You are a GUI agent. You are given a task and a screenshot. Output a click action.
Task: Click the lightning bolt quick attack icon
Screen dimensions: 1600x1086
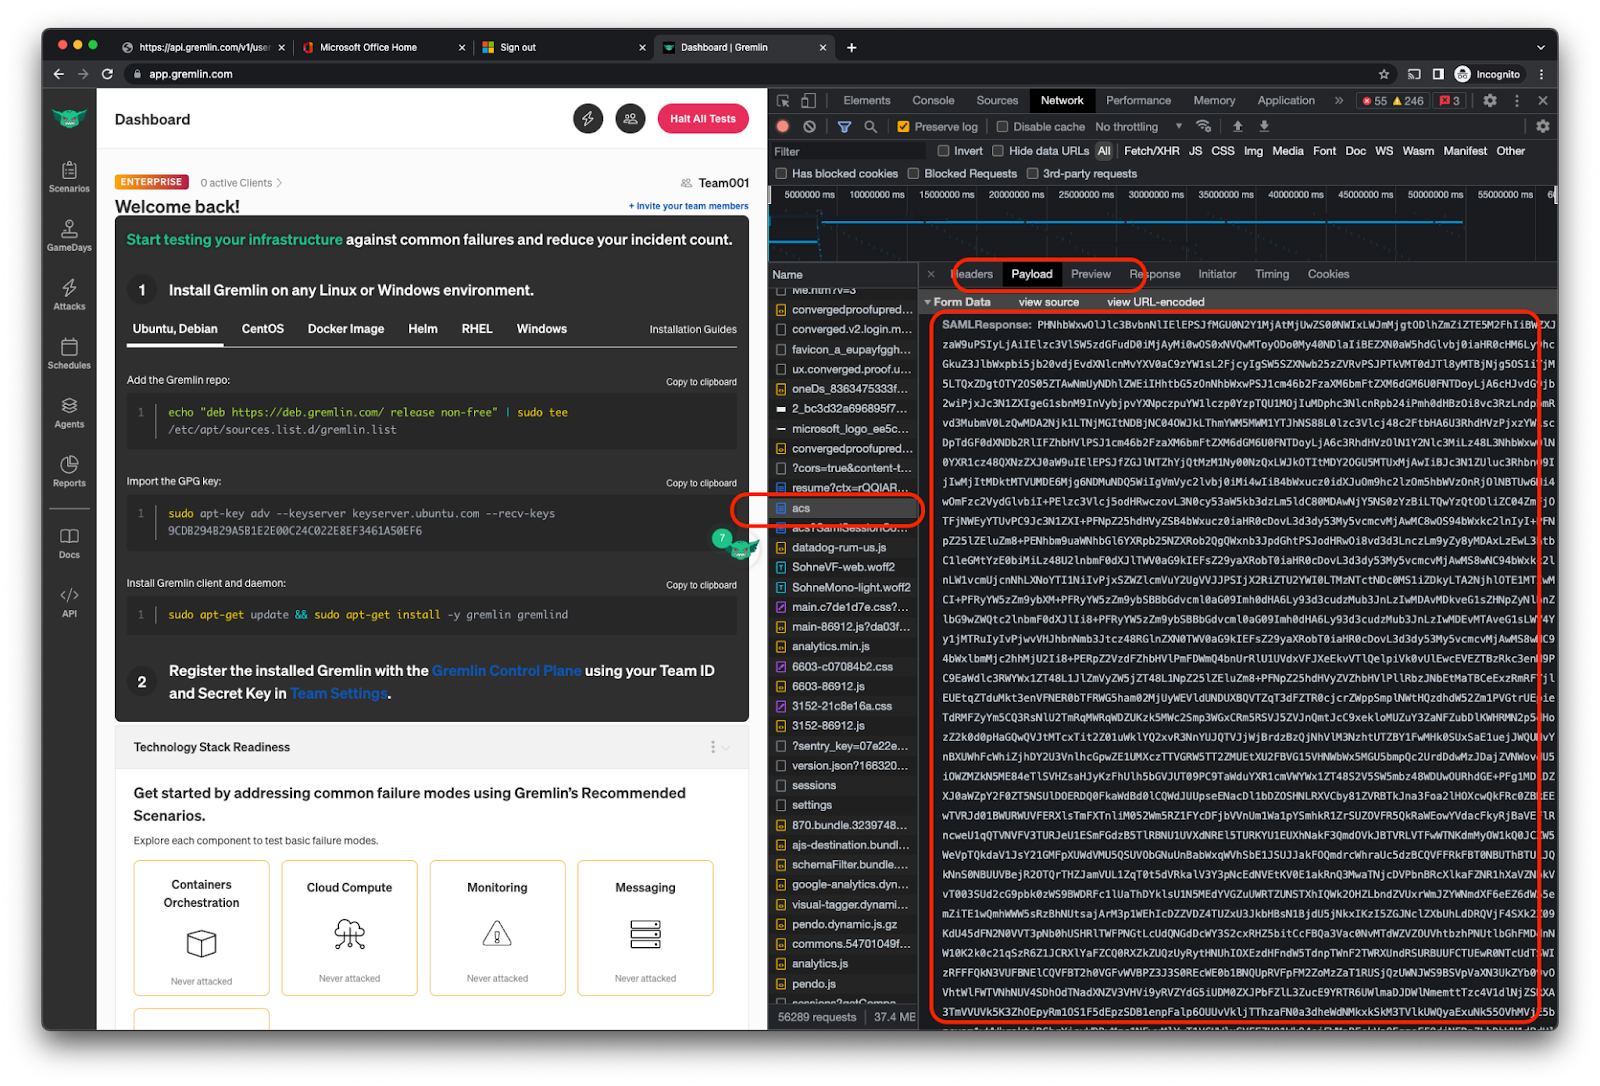click(588, 119)
